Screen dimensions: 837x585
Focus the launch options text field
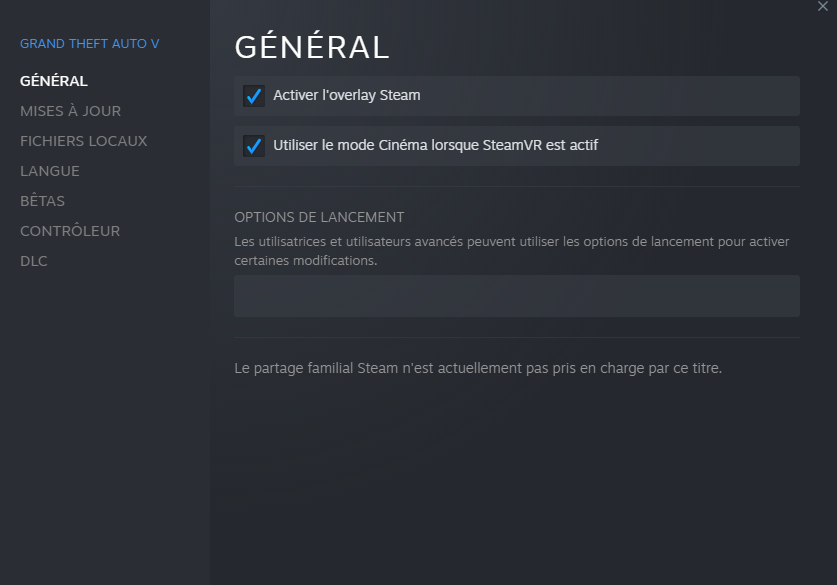pyautogui.click(x=516, y=296)
